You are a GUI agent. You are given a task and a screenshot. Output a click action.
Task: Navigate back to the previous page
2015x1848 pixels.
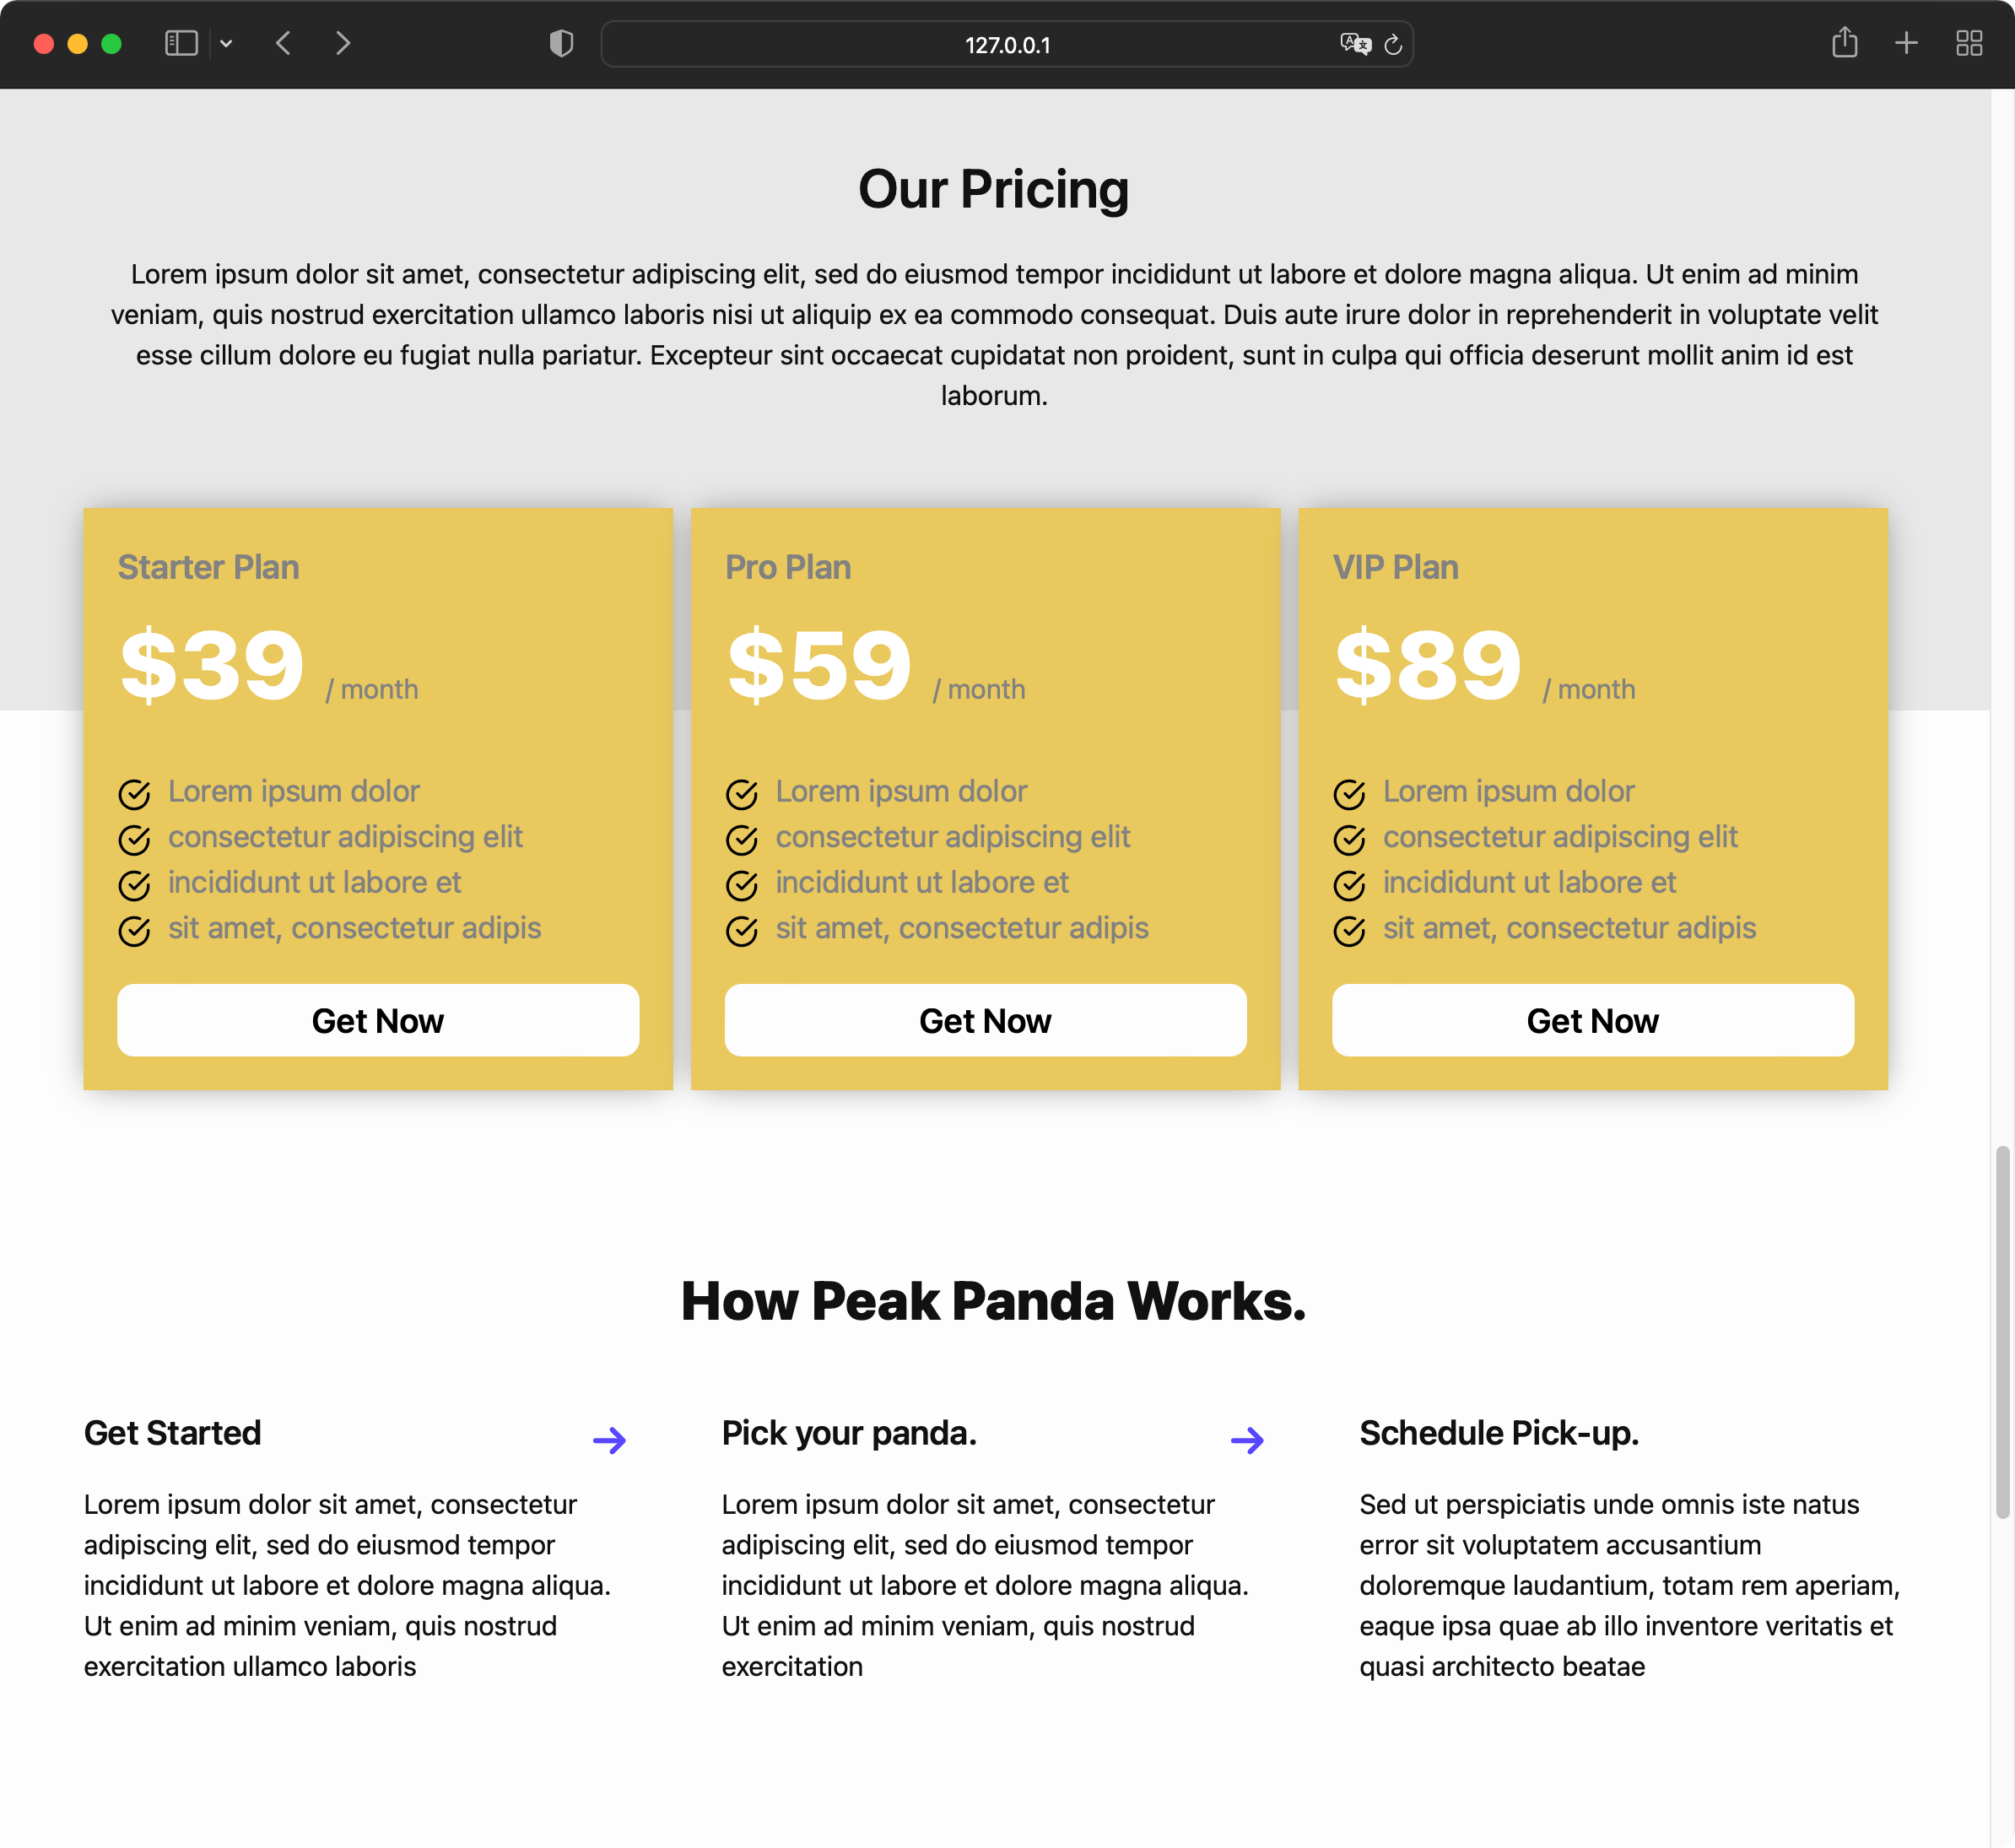tap(284, 43)
